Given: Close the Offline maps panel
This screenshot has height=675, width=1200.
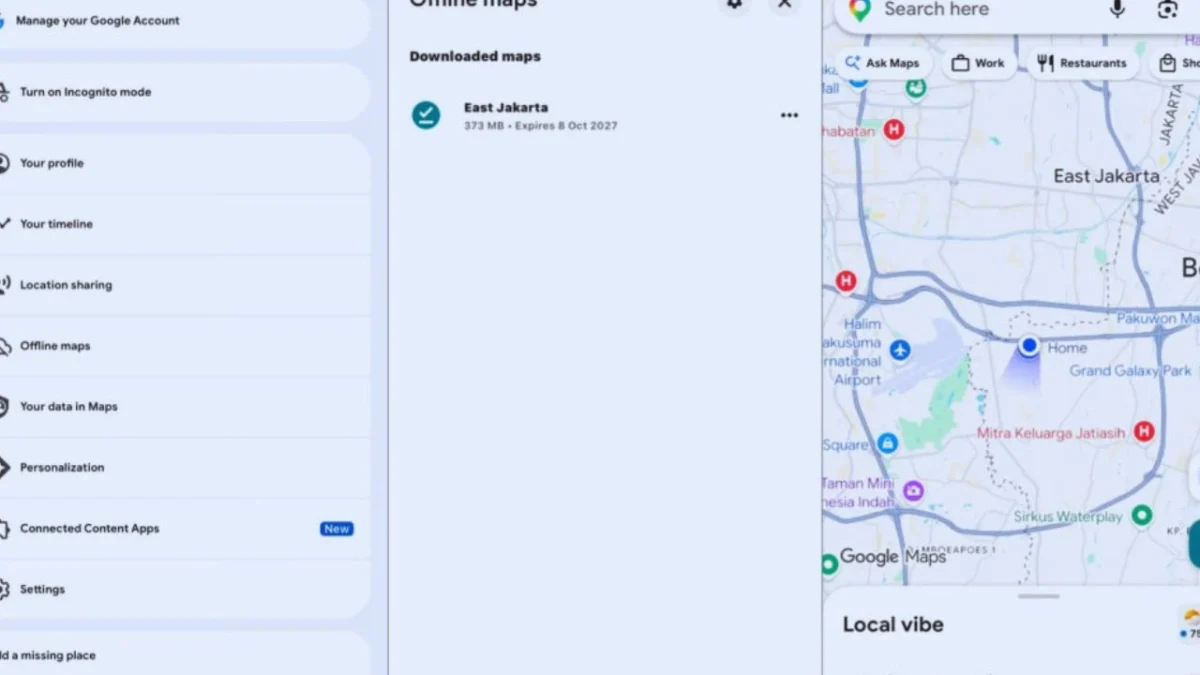Looking at the screenshot, I should (785, 4).
